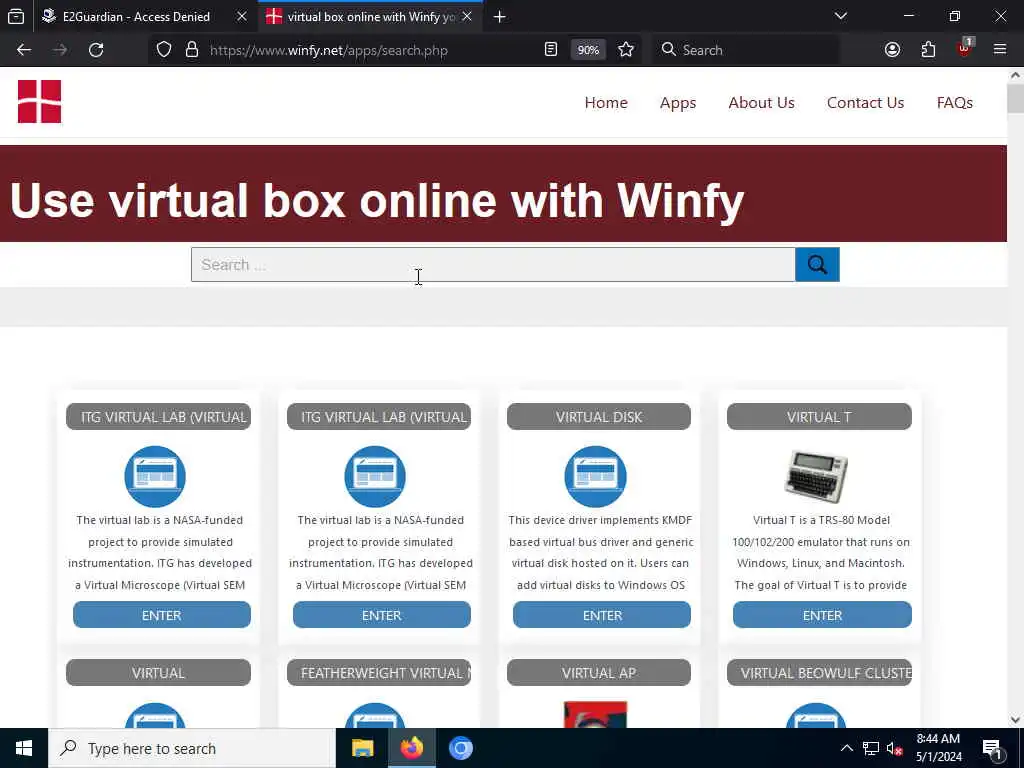Click the VIRTUAL AP title badge
The height and width of the screenshot is (768, 1024).
point(599,673)
